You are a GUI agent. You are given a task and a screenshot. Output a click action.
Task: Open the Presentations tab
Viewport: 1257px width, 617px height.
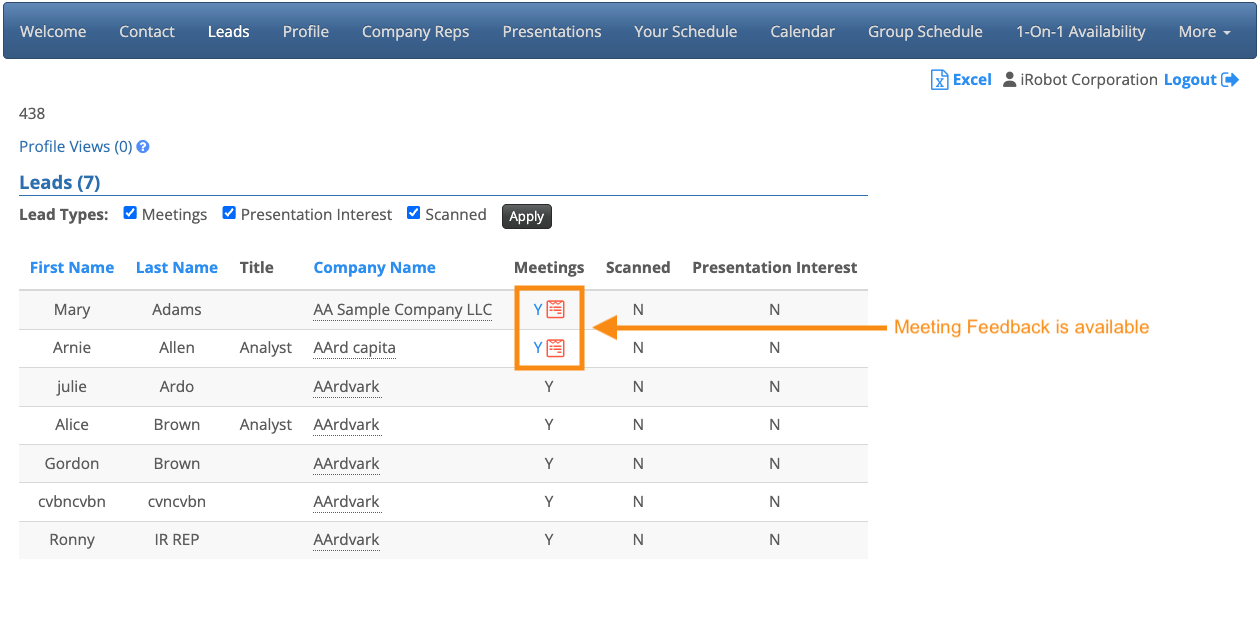[552, 32]
